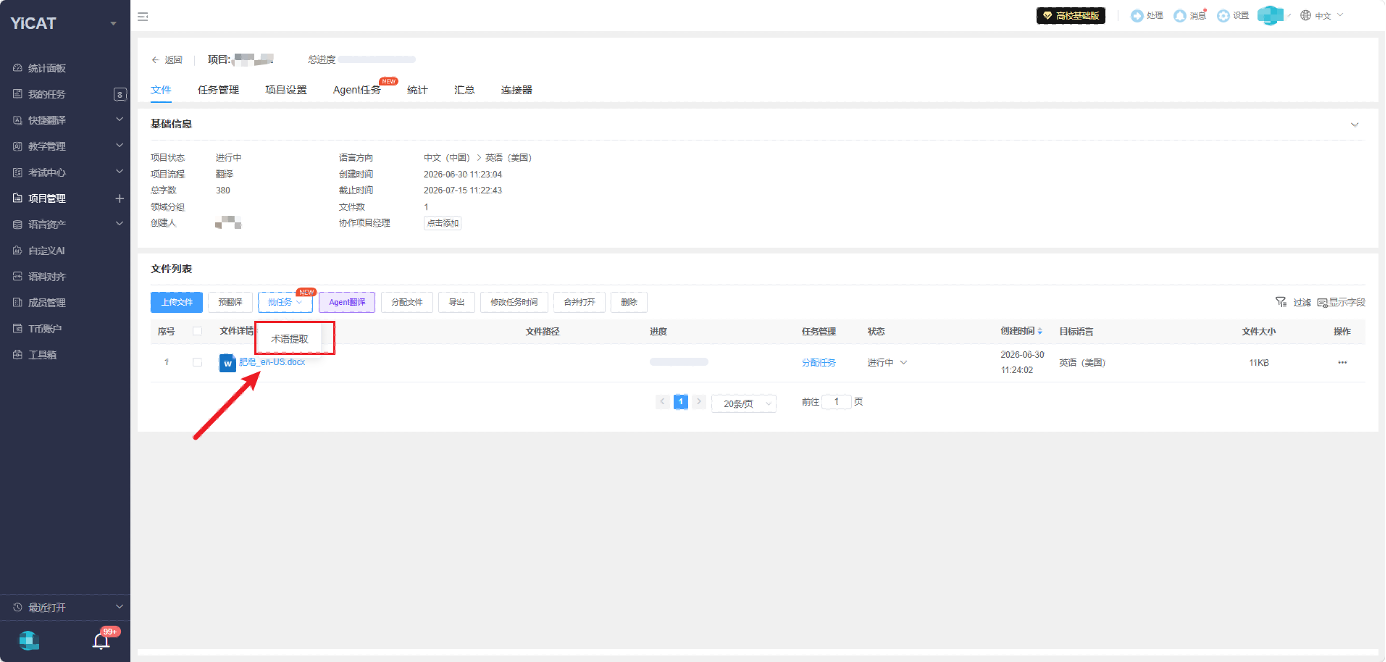Open the en-US.docx file link
This screenshot has width=1386, height=662.
click(272, 362)
